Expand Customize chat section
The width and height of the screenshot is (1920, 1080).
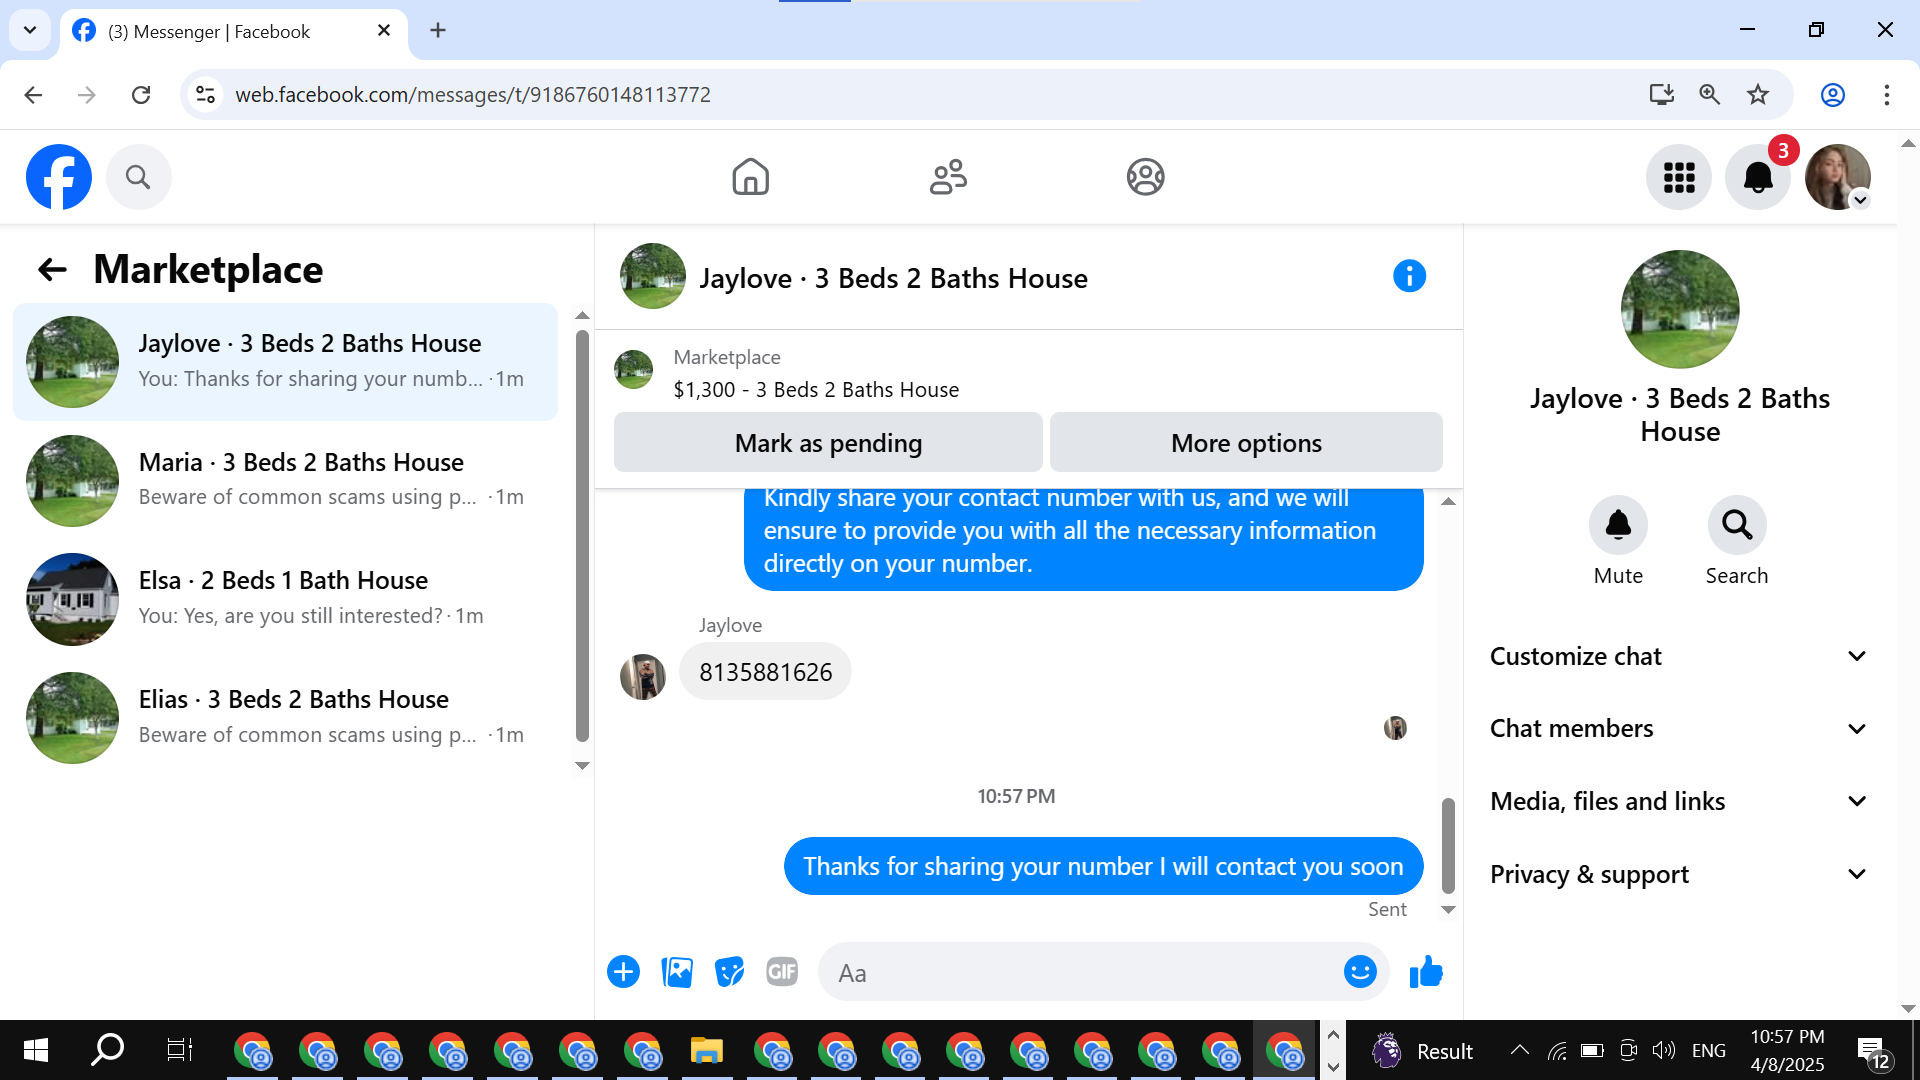click(x=1678, y=656)
